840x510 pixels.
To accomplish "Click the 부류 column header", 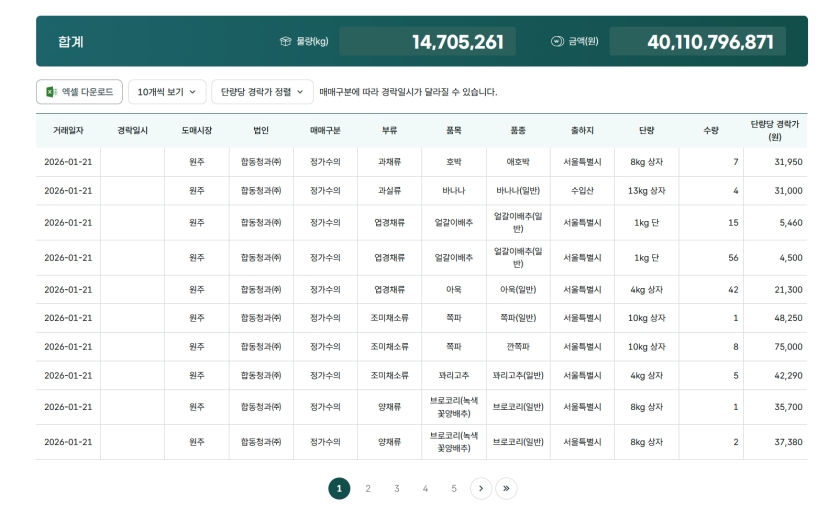I will (x=389, y=130).
